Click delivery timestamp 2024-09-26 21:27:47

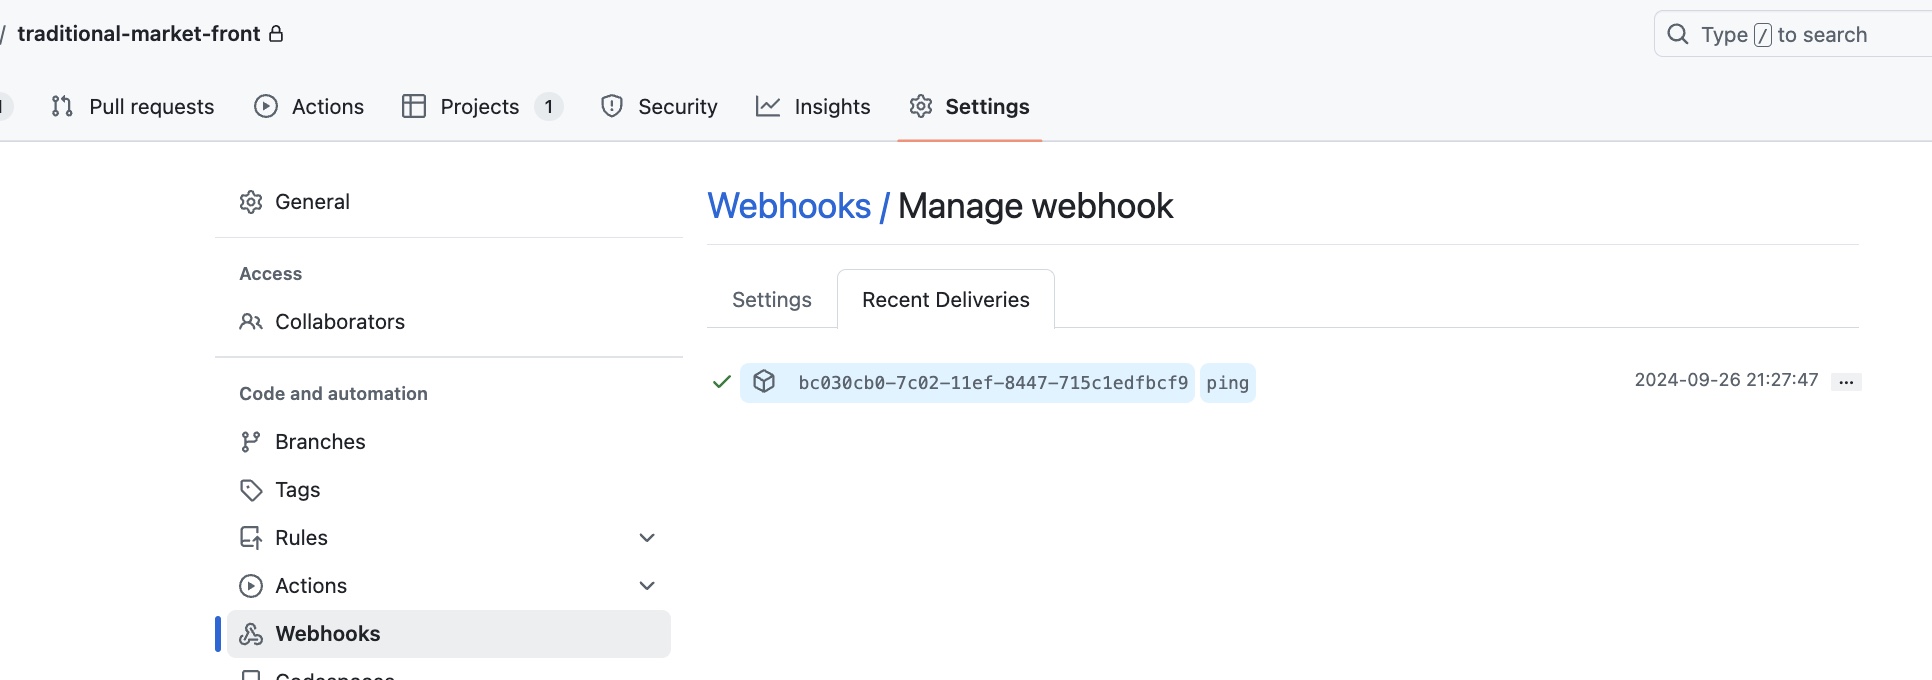tap(1726, 380)
